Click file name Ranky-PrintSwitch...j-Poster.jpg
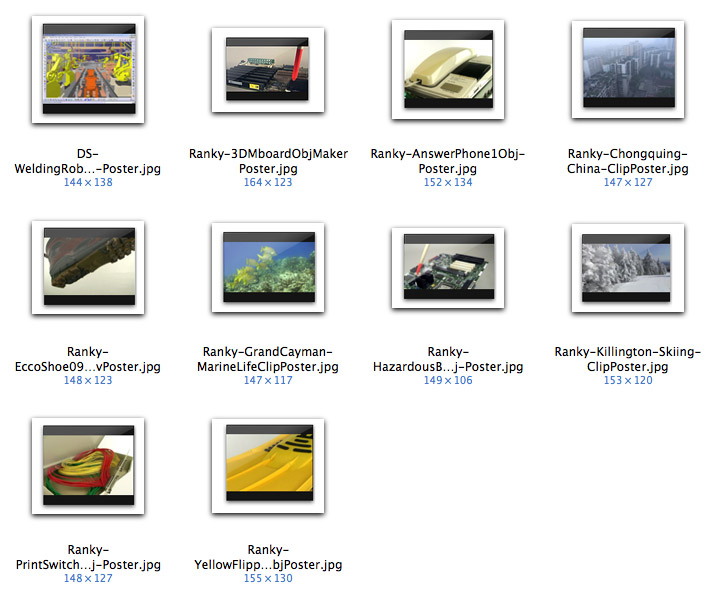Screen dimensions: 724x599 (88, 557)
